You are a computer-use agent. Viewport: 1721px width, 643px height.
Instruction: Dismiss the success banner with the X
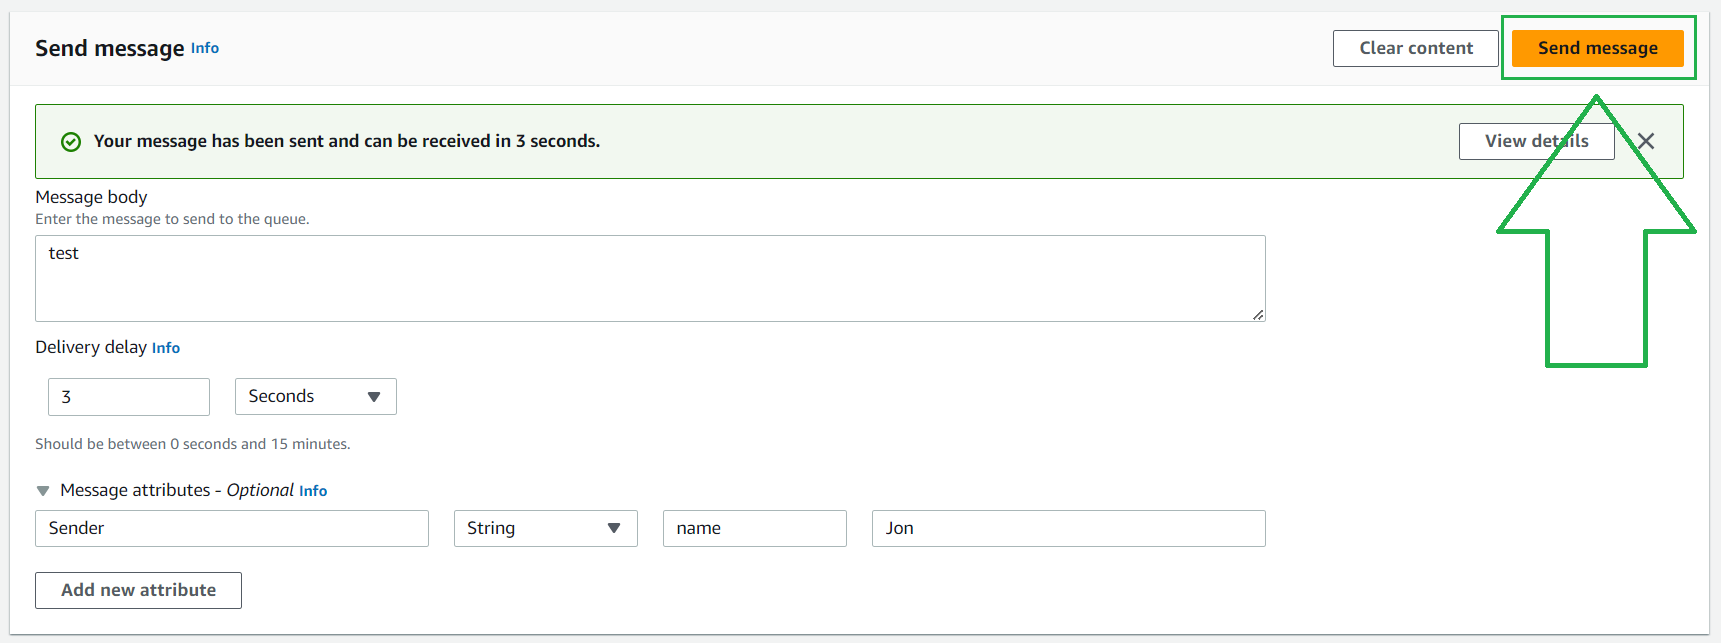click(x=1645, y=141)
